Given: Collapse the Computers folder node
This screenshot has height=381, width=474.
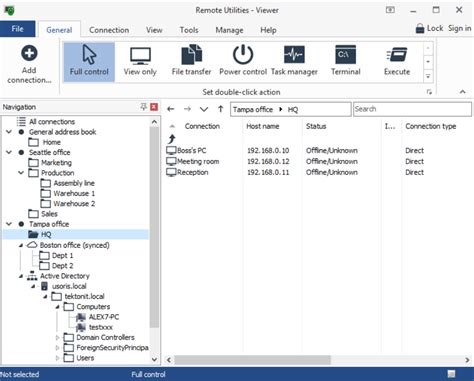Looking at the screenshot, I should (x=57, y=307).
